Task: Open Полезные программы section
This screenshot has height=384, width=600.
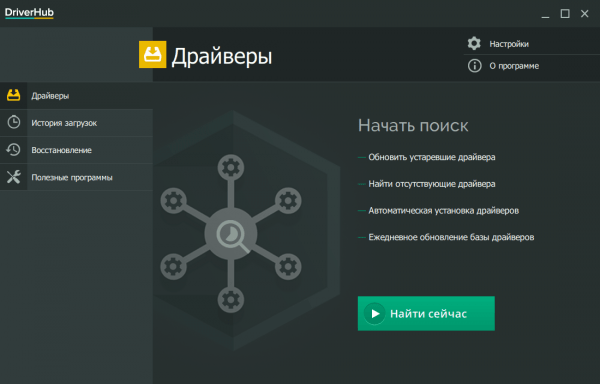Action: 77,177
